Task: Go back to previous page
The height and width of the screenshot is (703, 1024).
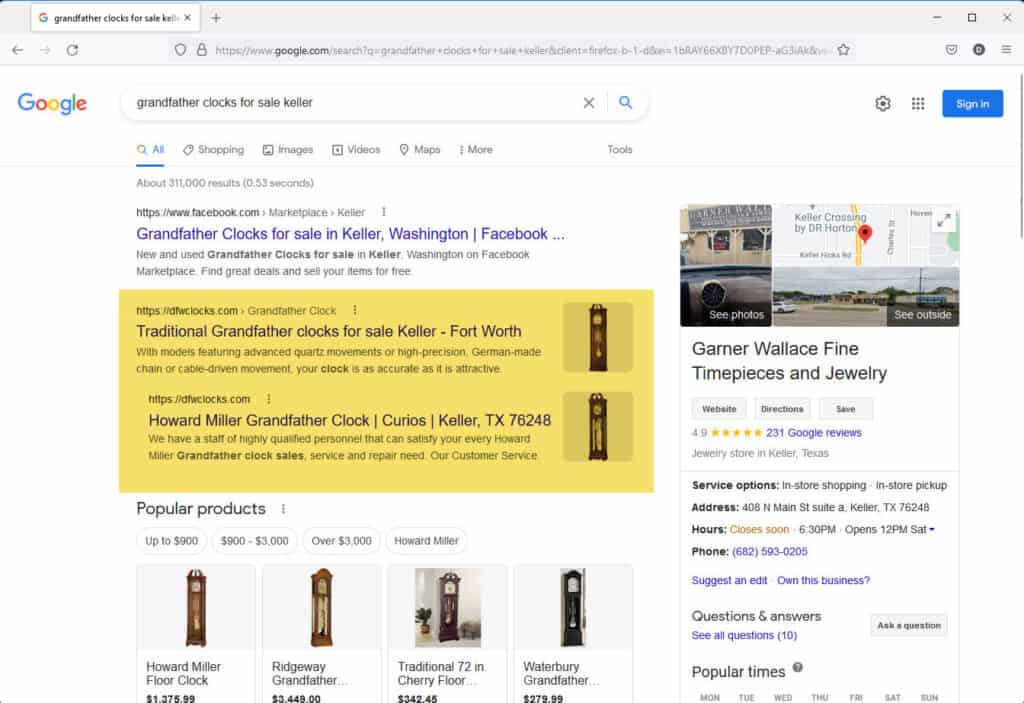Action: 18,50
